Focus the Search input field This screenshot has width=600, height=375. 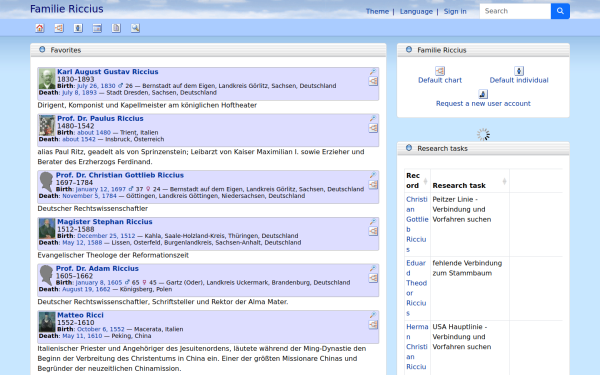(515, 11)
